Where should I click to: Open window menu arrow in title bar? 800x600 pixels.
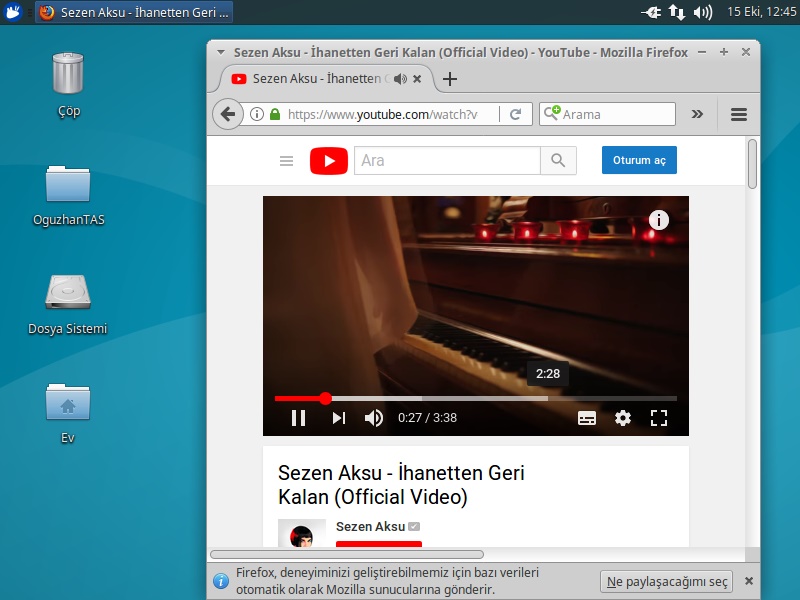click(x=221, y=53)
